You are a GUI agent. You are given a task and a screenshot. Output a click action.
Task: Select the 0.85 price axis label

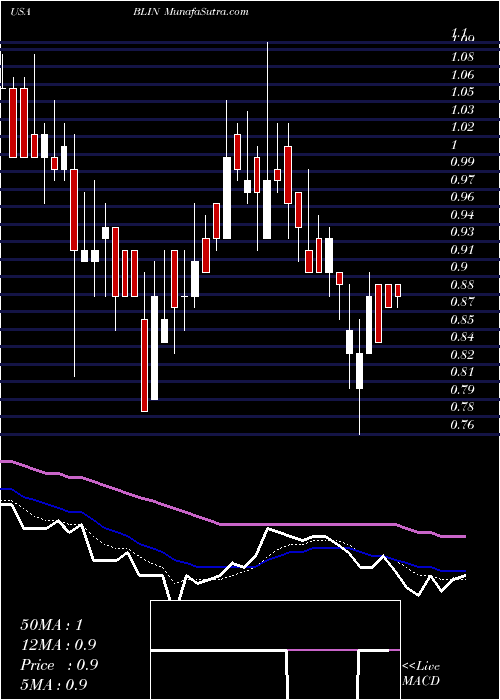click(x=462, y=320)
